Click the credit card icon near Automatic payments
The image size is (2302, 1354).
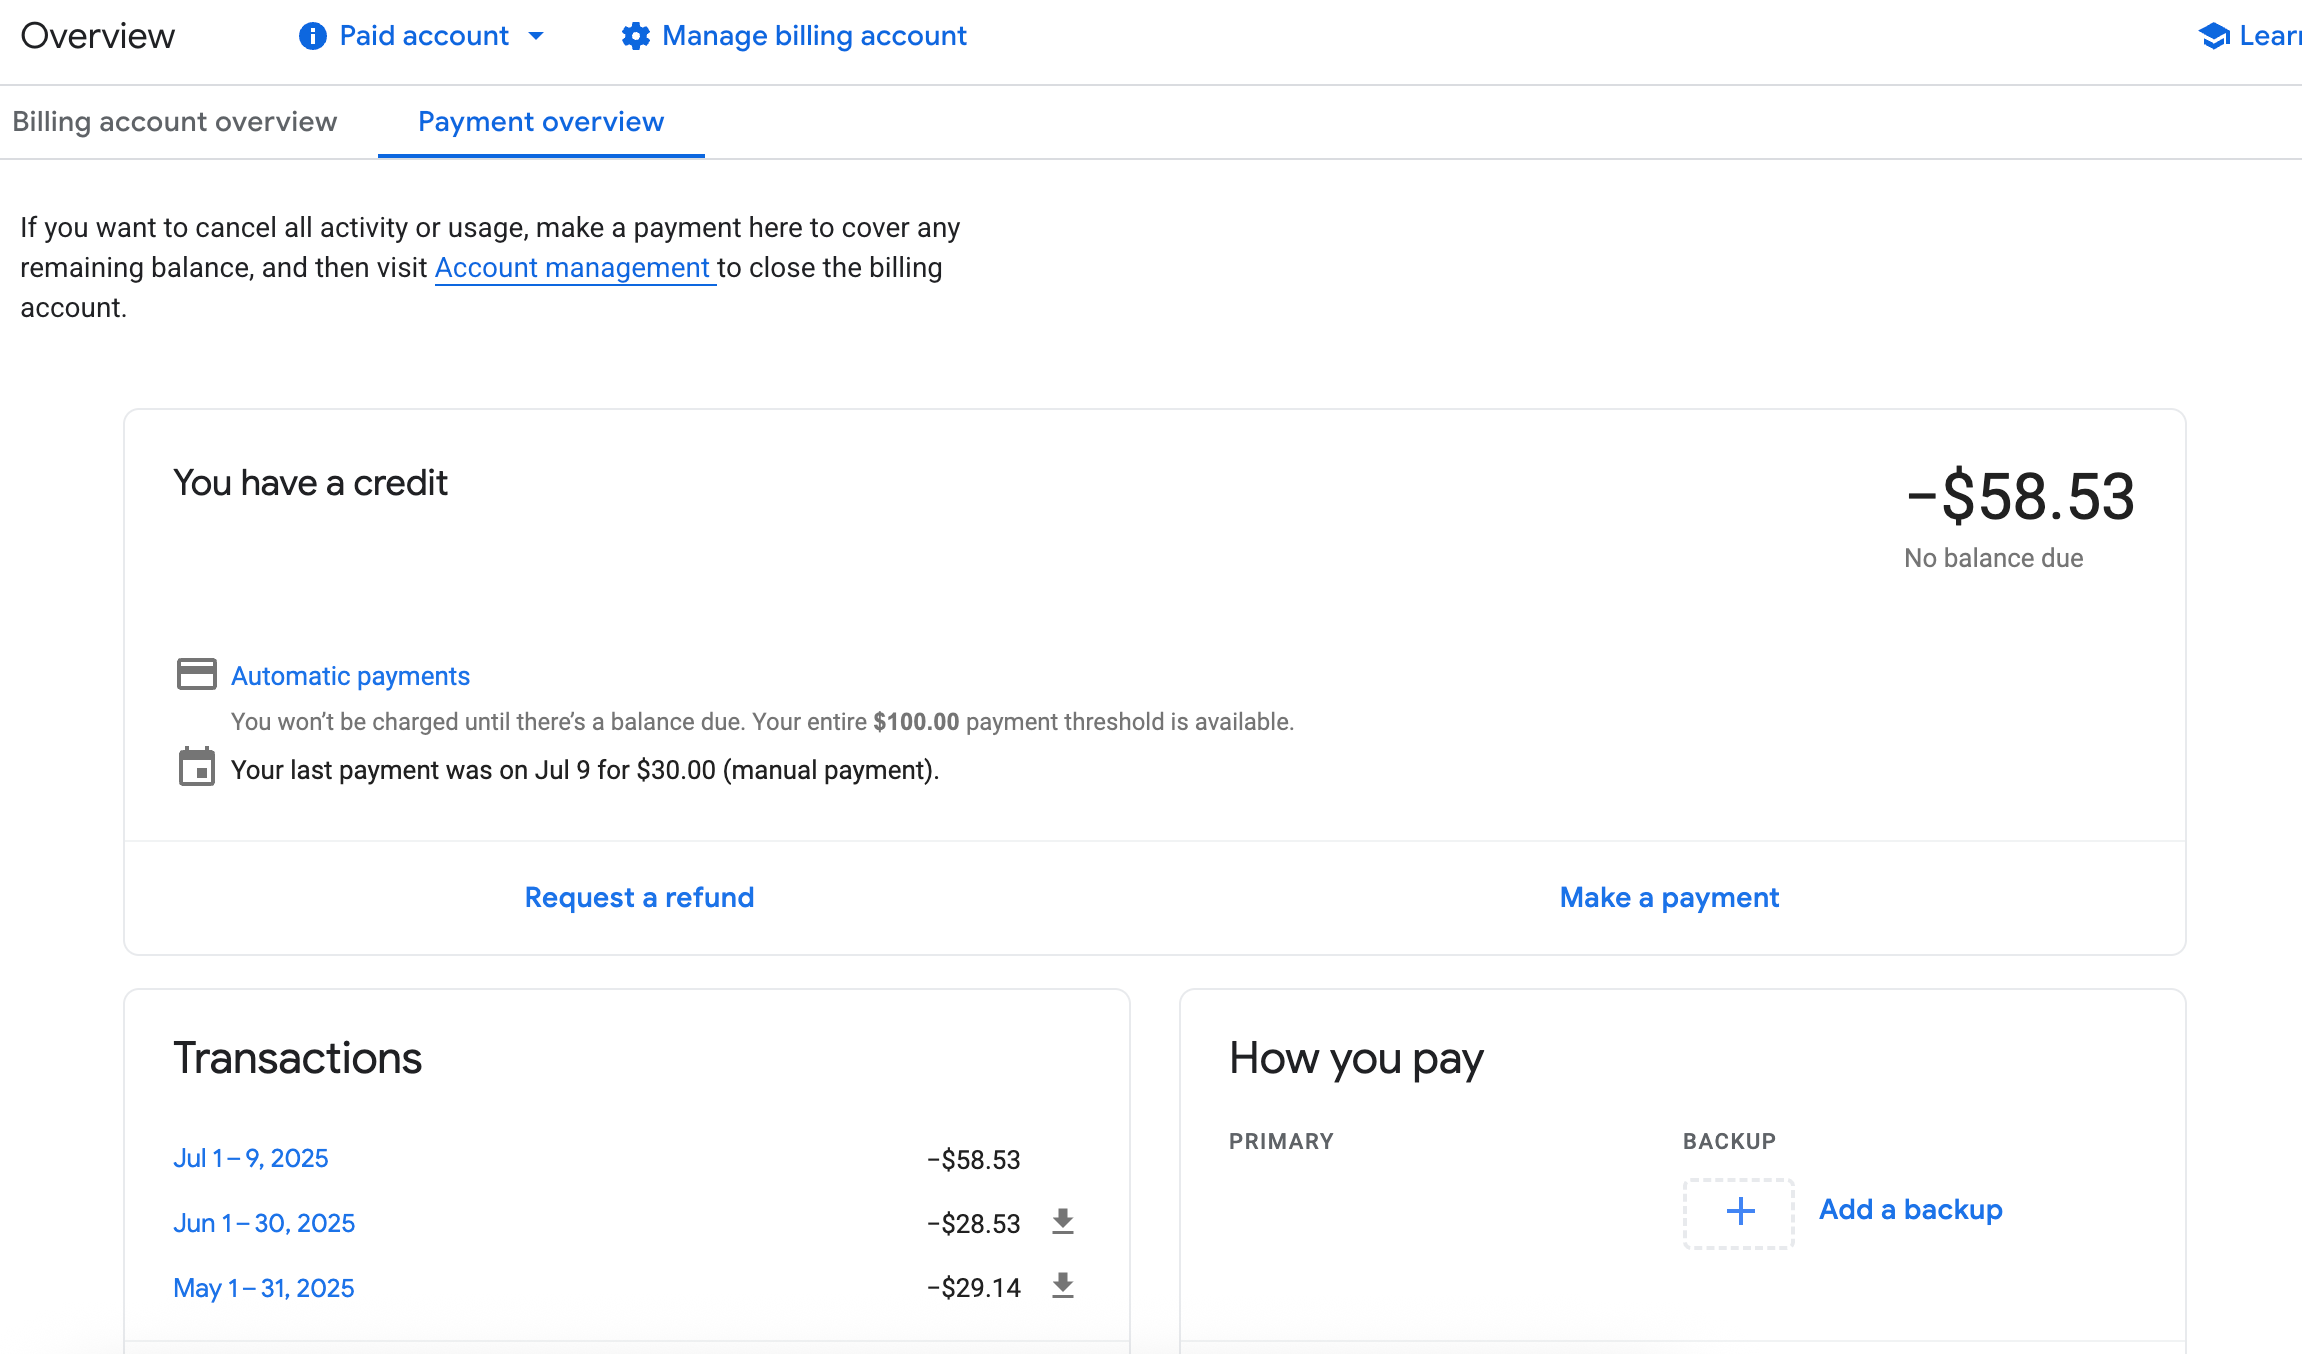tap(197, 674)
